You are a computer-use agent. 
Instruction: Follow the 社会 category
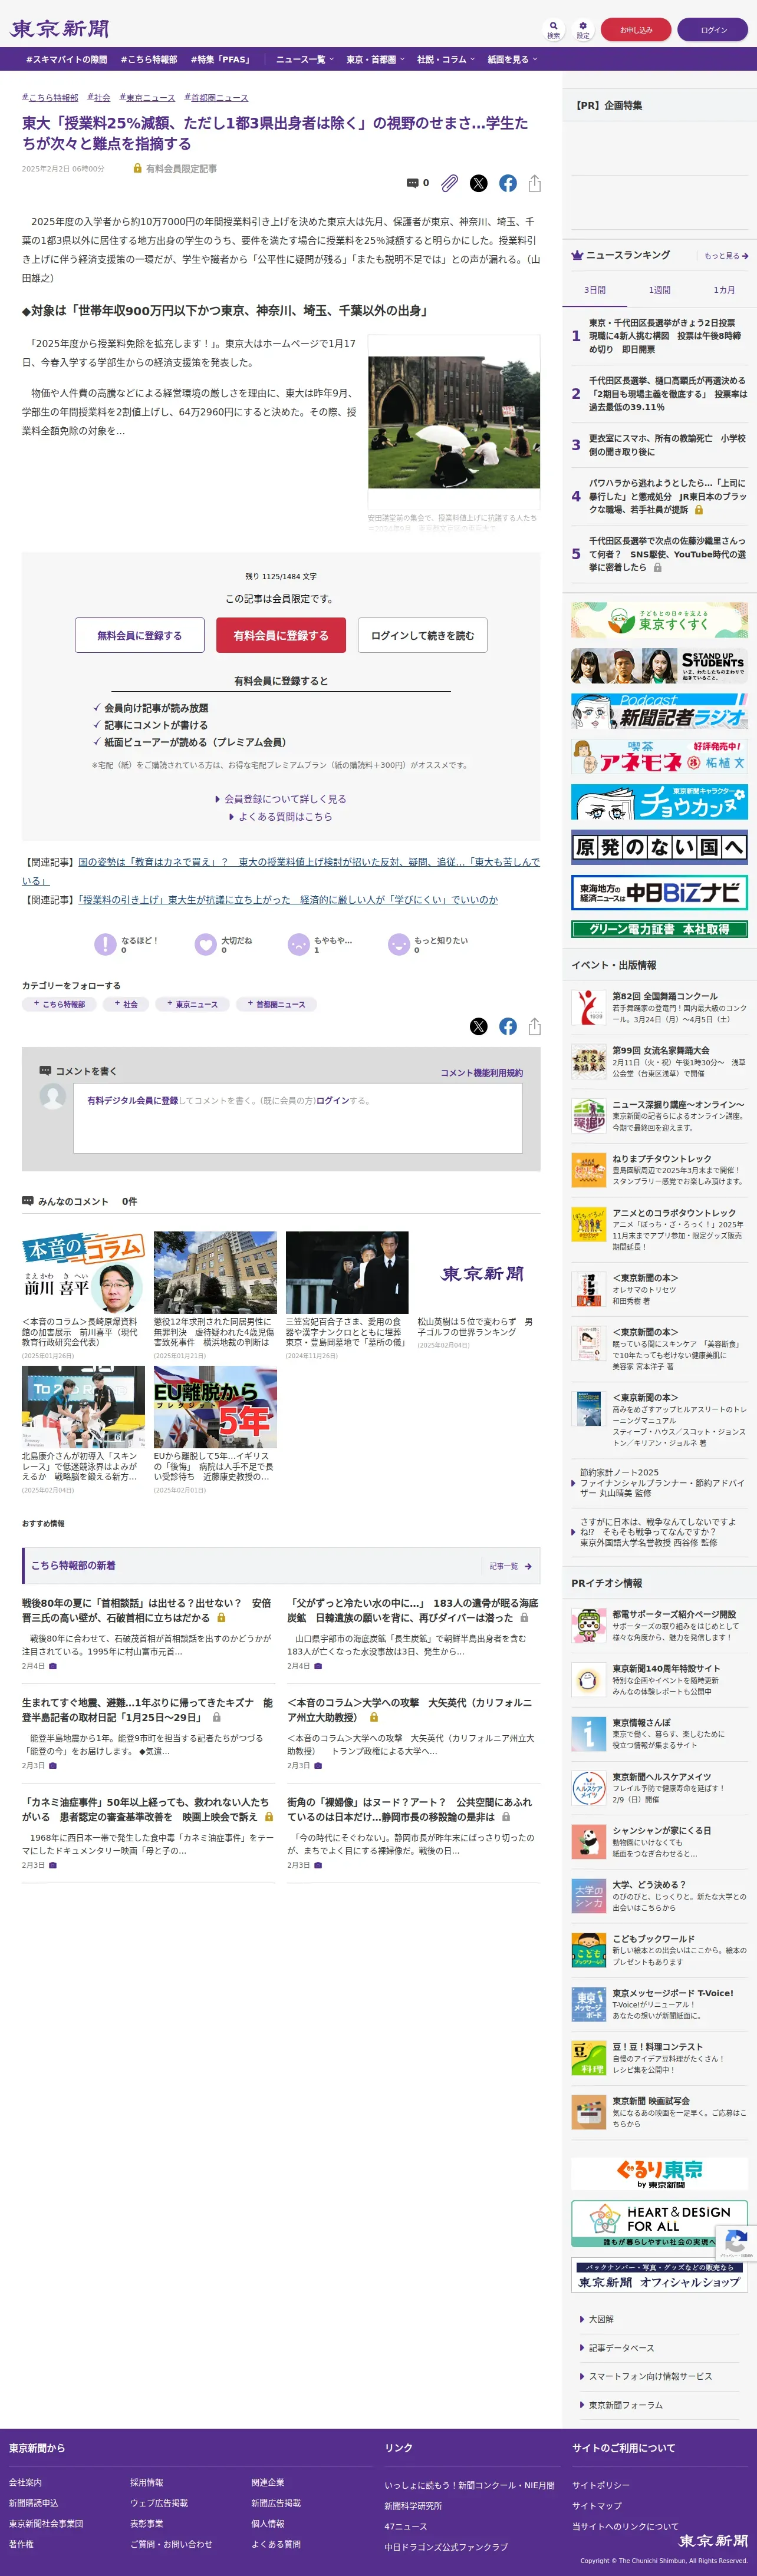[126, 1004]
